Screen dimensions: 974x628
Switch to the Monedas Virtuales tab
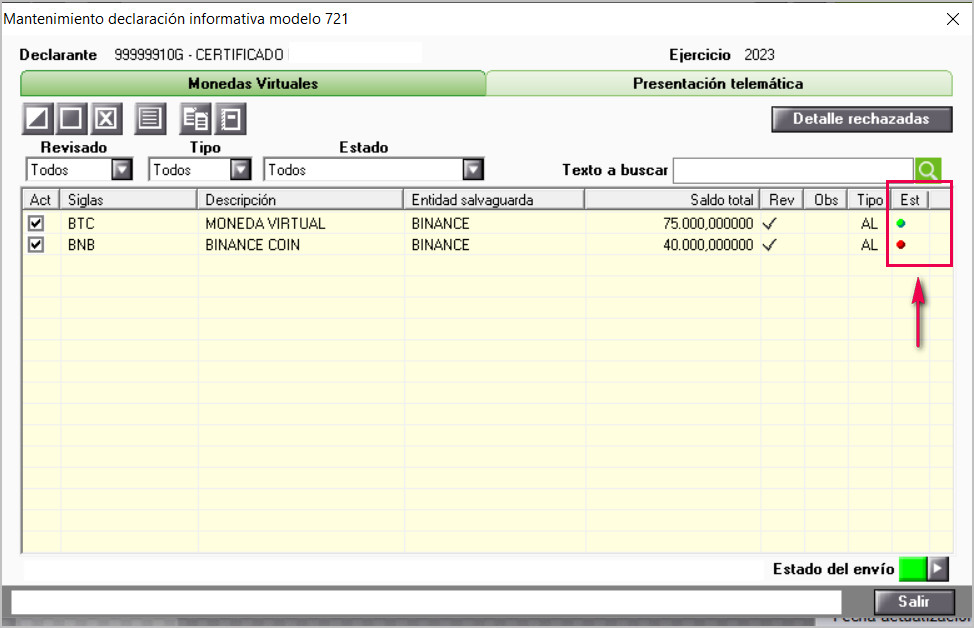click(x=253, y=83)
